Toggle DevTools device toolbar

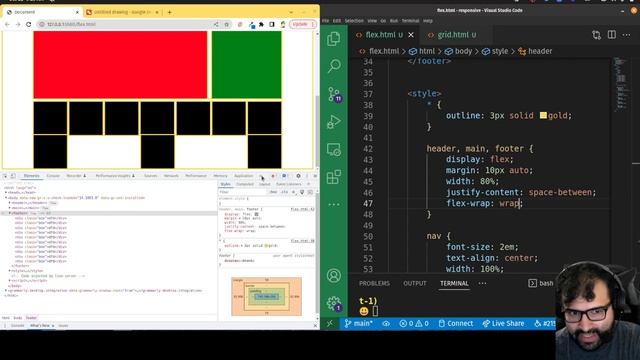13,176
